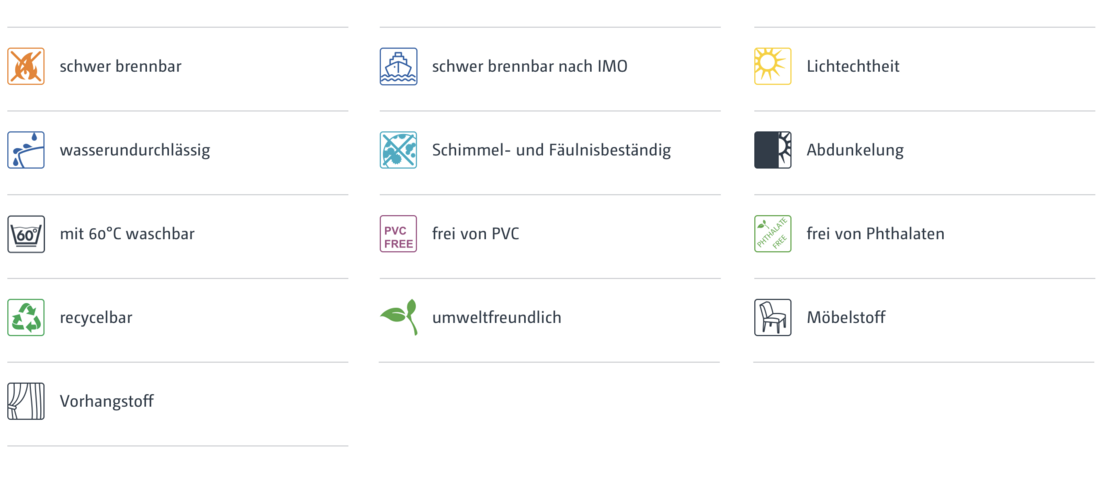
Task: Click the blue water-drop wasserundurchlässig icon
Action: tap(26, 150)
